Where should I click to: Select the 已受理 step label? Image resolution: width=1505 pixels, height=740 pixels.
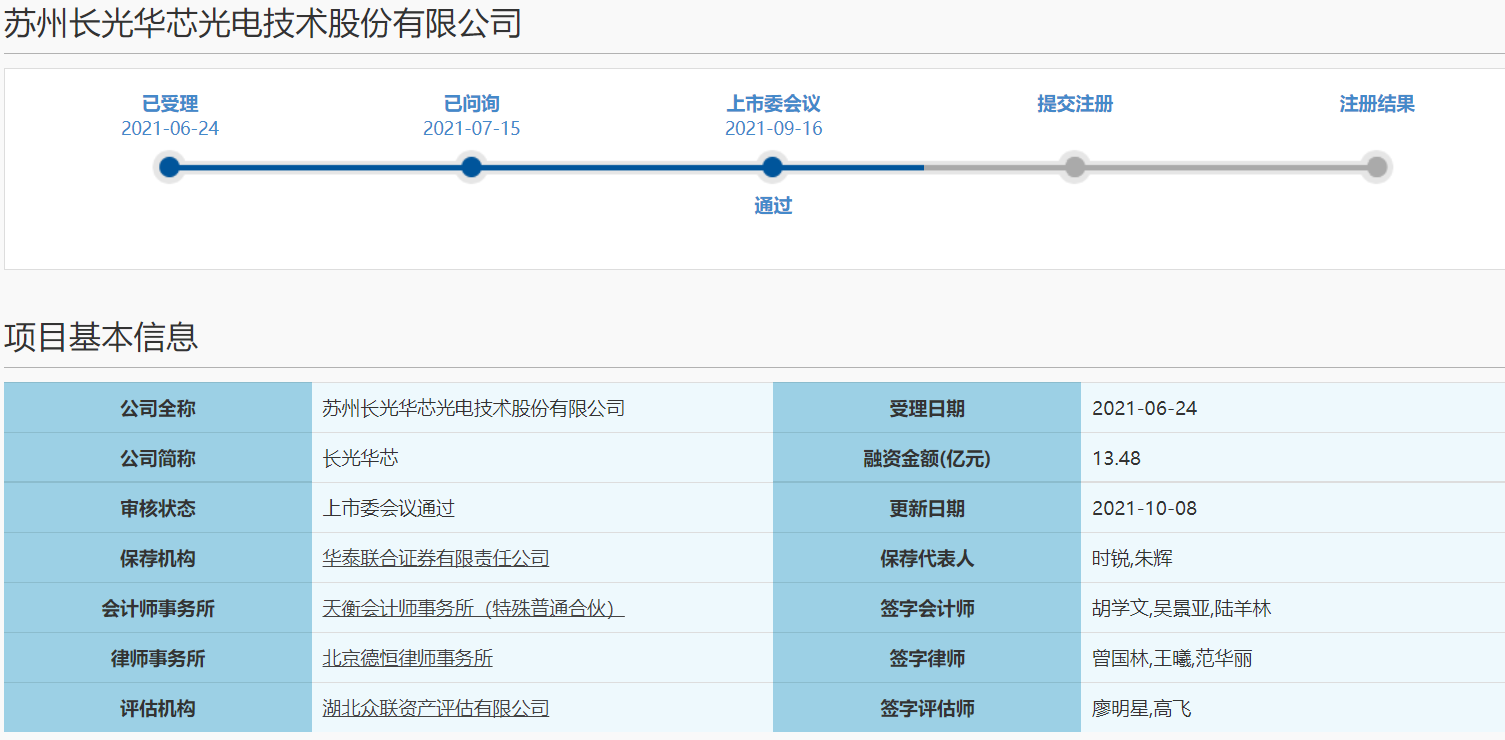tap(170, 104)
